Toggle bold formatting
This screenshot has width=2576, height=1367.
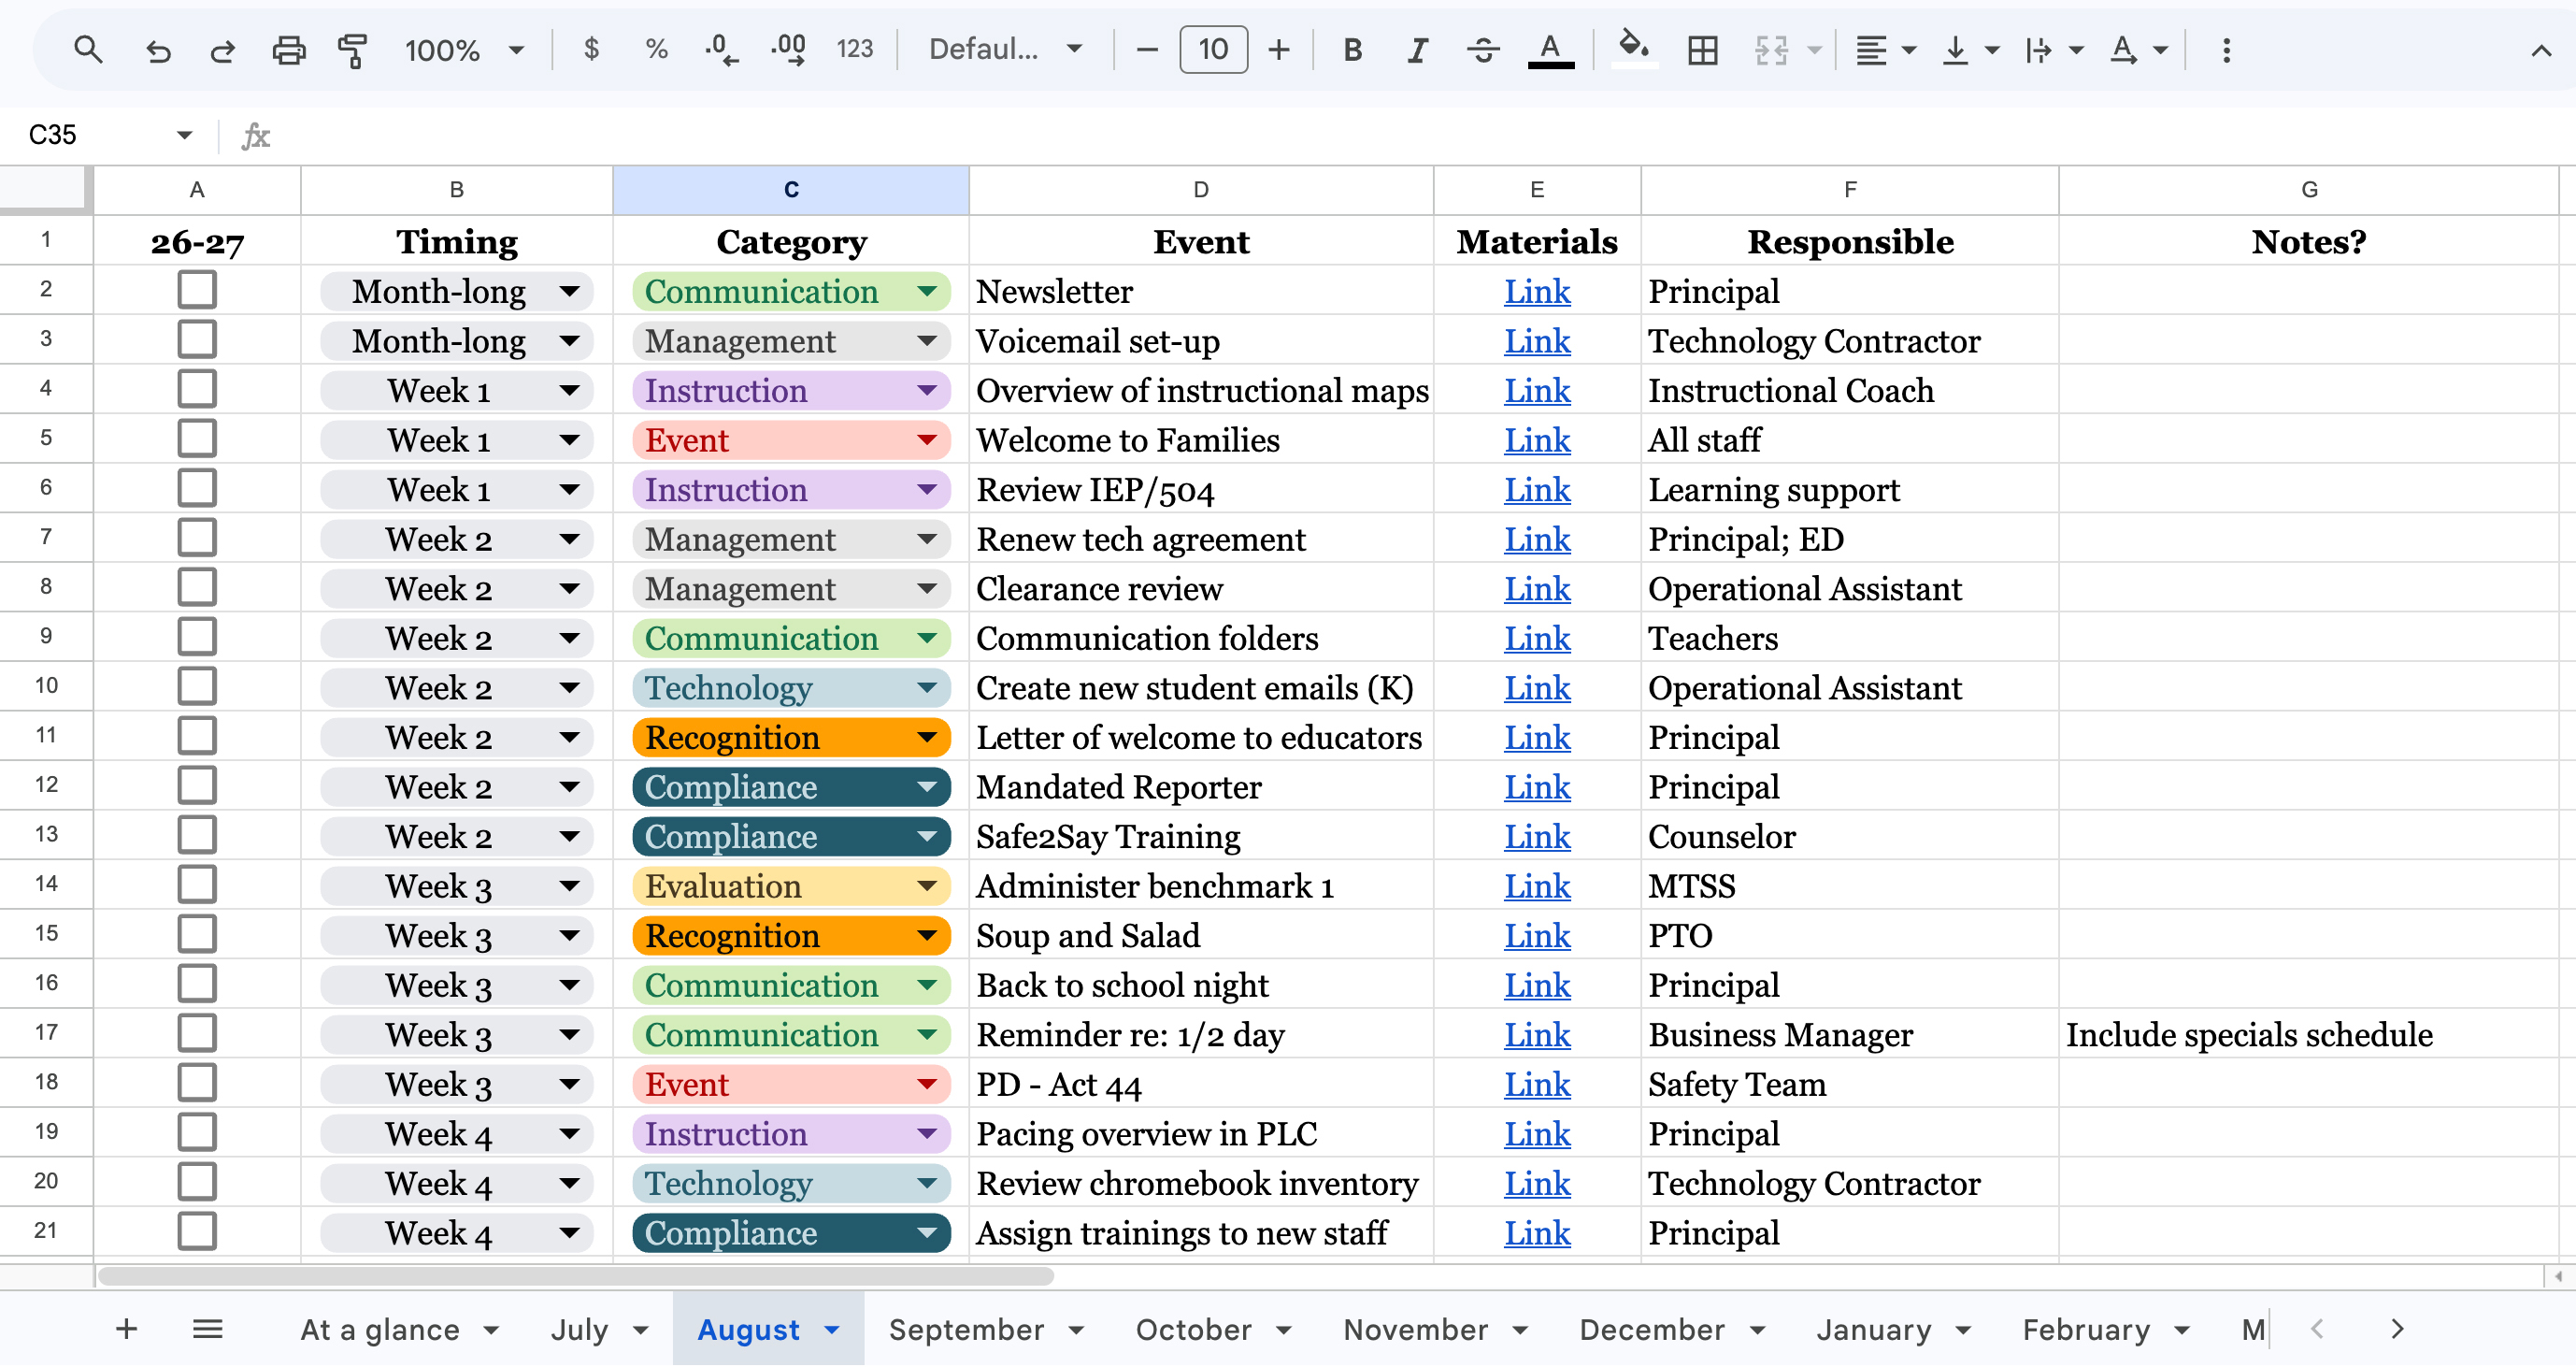pos(1352,49)
